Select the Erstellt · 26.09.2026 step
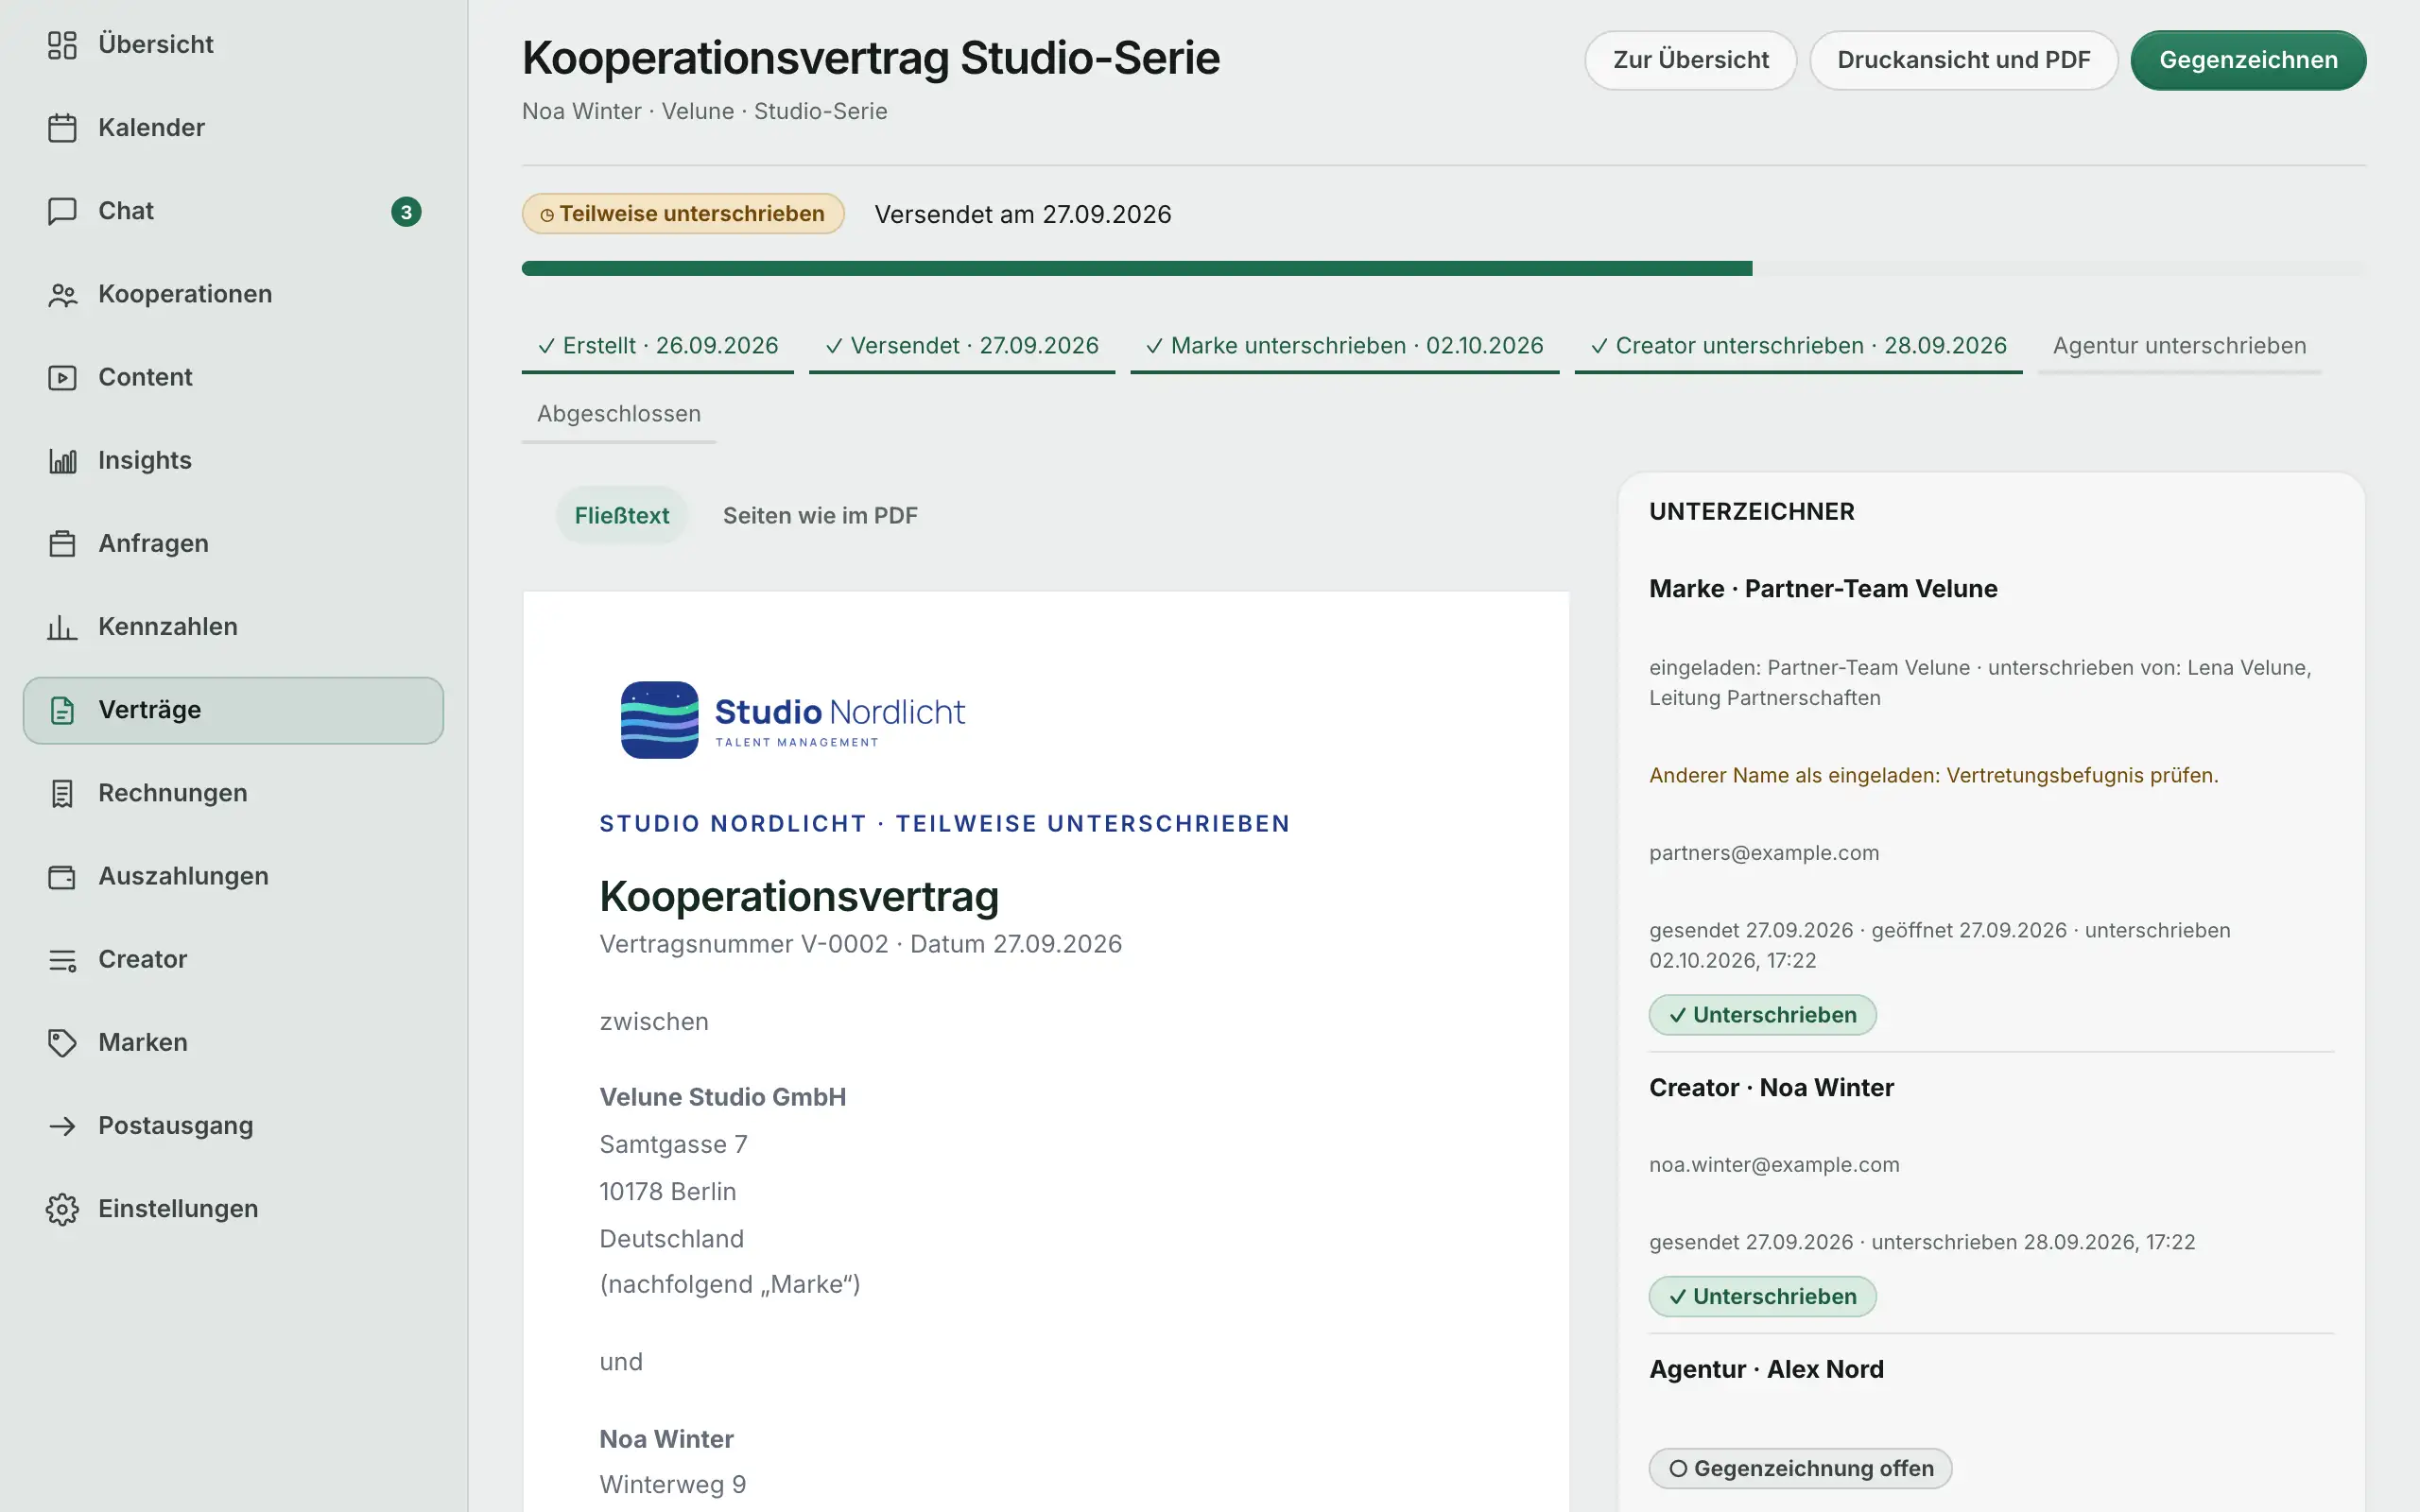This screenshot has height=1512, width=2420. click(658, 346)
